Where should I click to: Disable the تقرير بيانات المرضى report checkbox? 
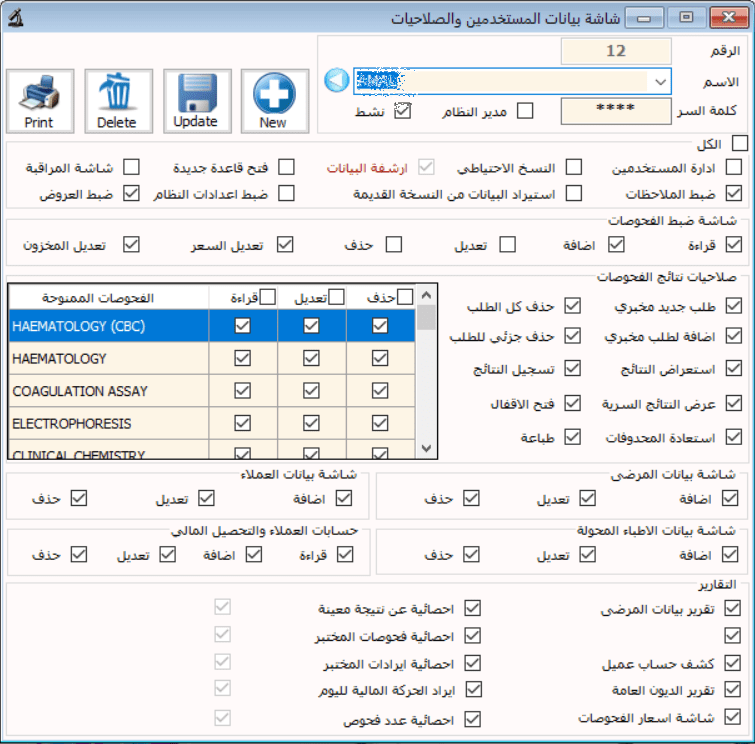pyautogui.click(x=734, y=608)
